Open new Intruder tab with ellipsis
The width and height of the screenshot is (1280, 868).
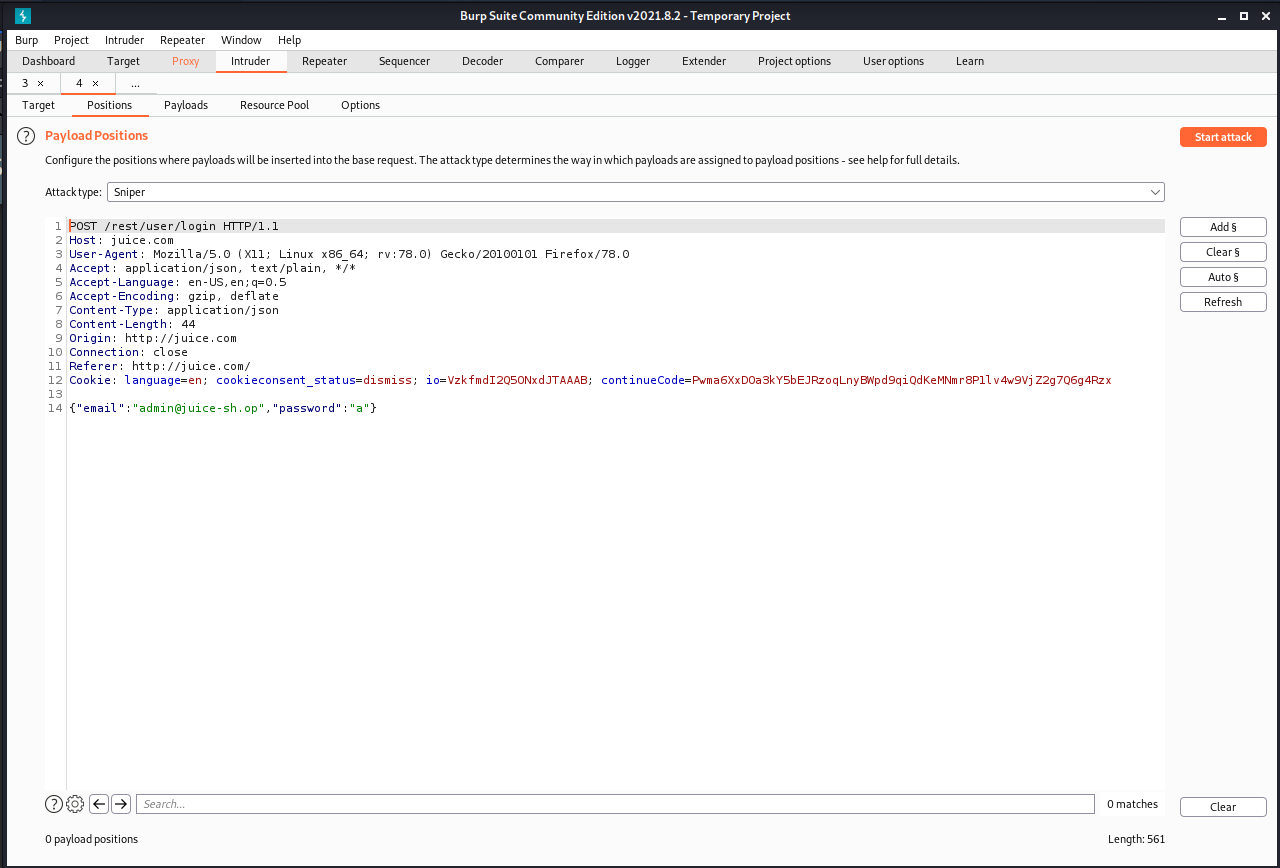tap(135, 84)
